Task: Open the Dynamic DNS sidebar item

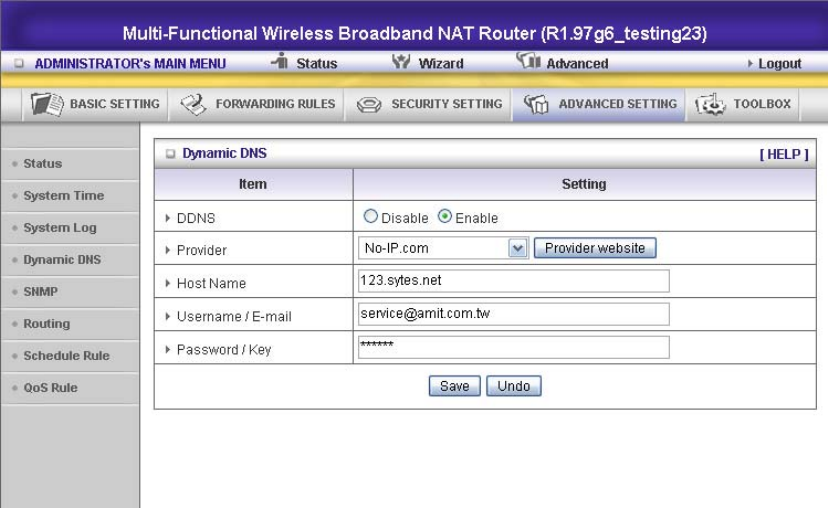Action: 62,260
